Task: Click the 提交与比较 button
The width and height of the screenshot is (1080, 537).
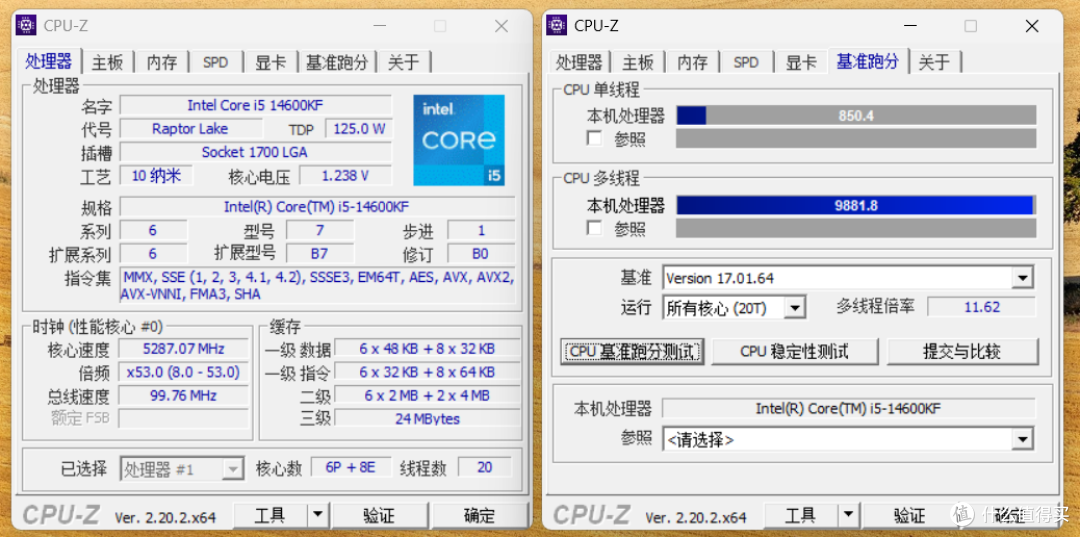Action: click(962, 351)
